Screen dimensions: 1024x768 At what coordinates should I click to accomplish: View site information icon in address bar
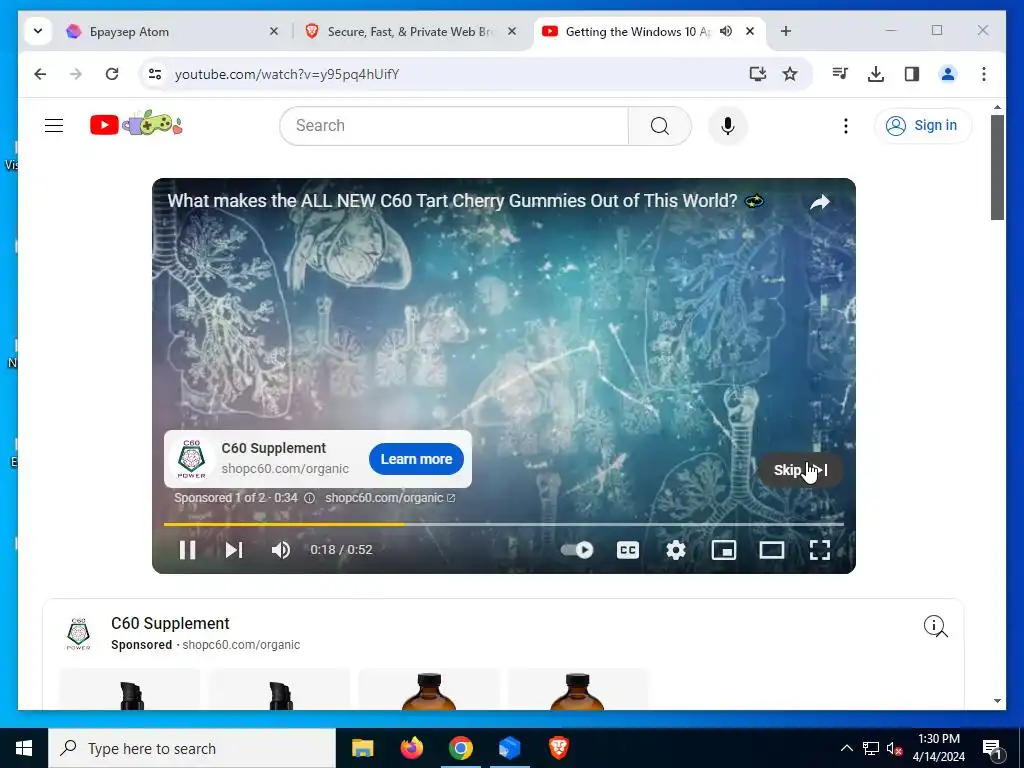[x=155, y=74]
